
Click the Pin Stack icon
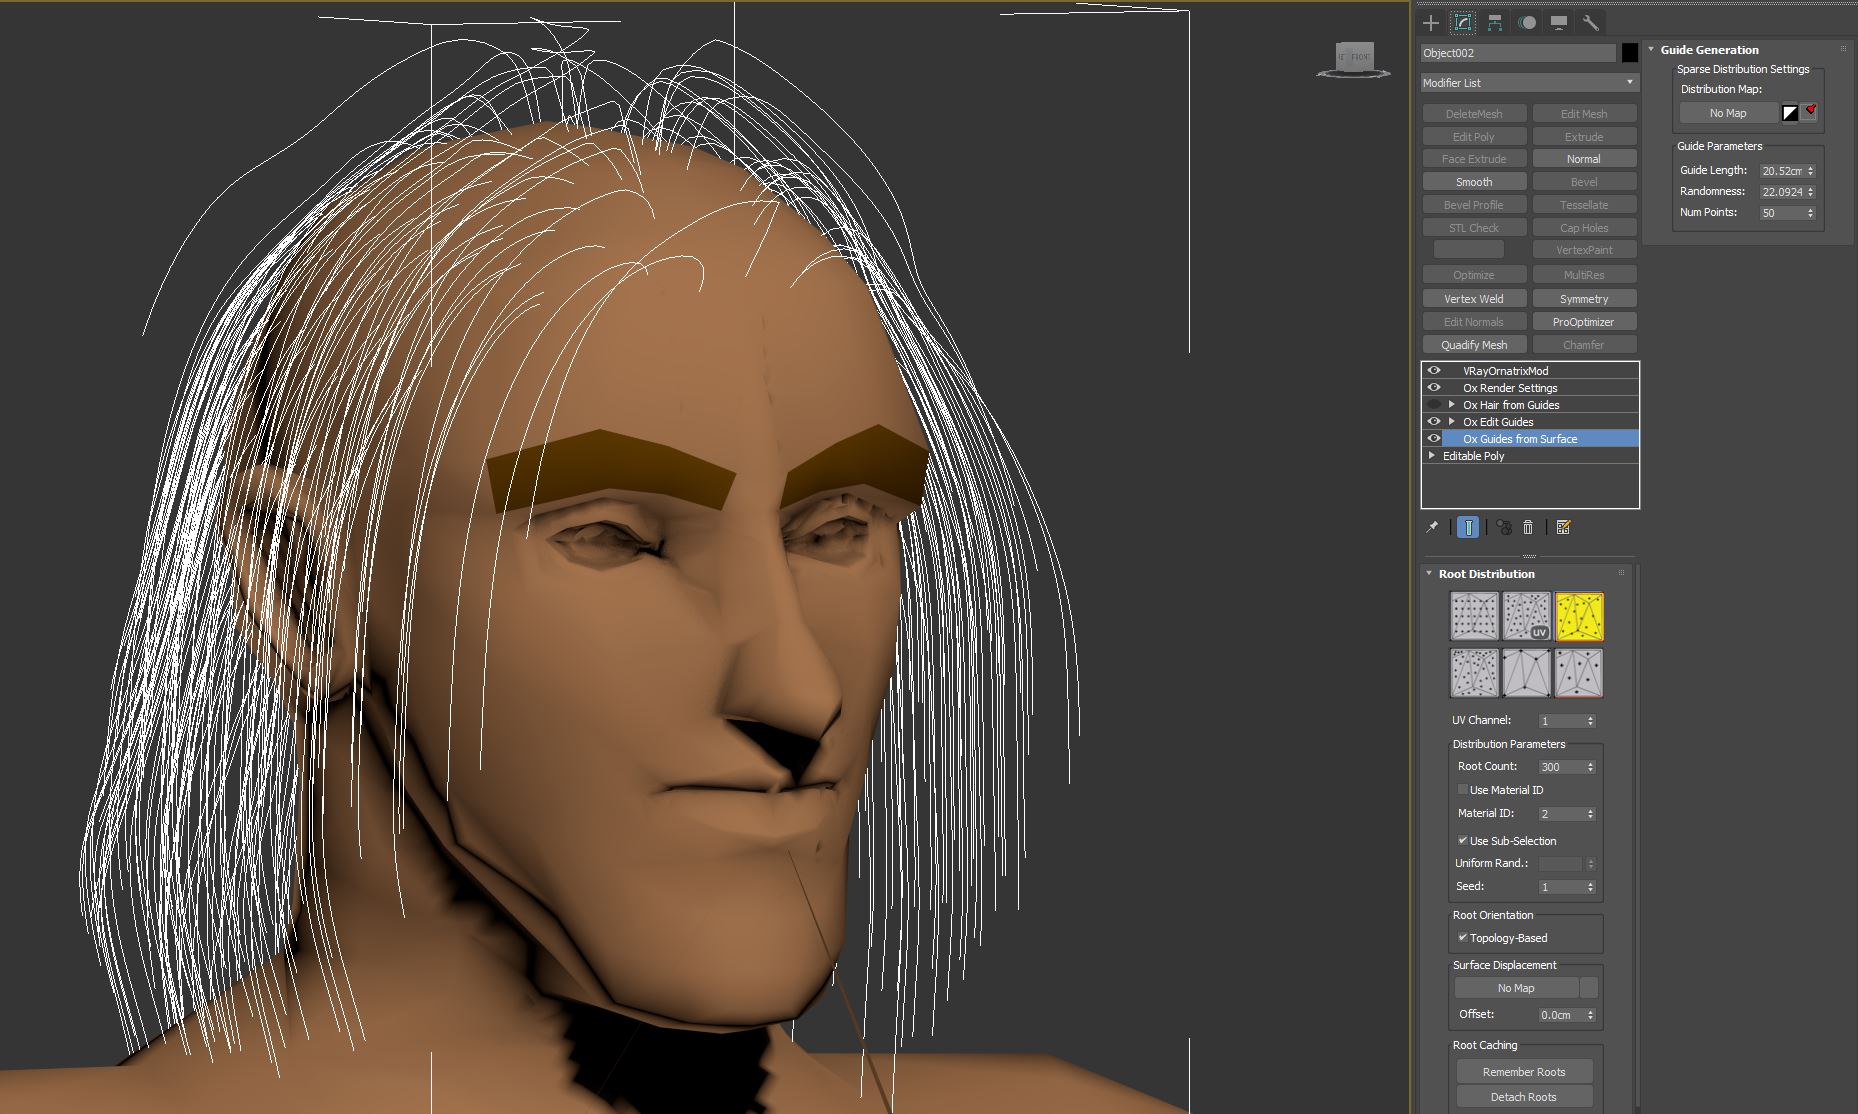pos(1432,527)
